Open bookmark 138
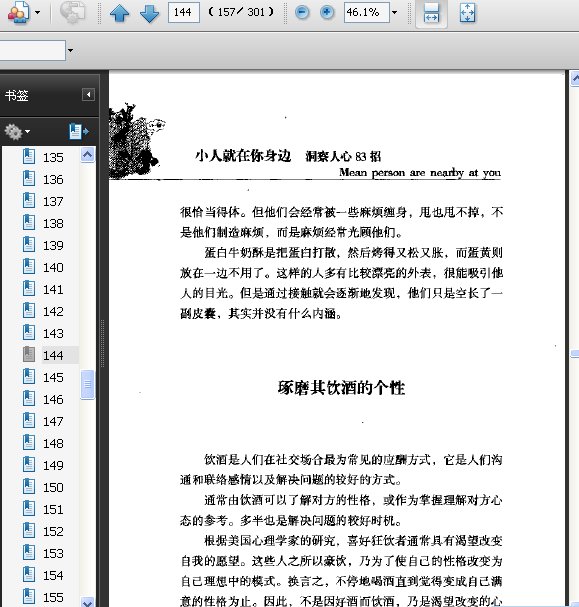579x607 pixels. [x=53, y=223]
